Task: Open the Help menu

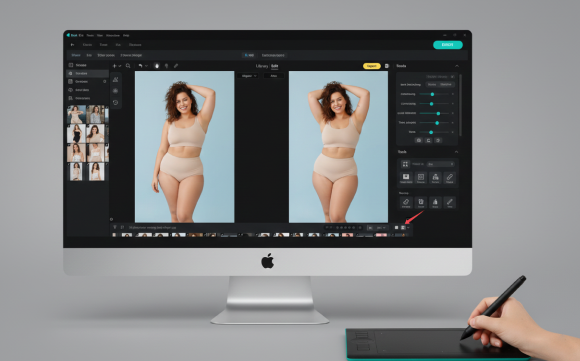Action: pos(126,36)
